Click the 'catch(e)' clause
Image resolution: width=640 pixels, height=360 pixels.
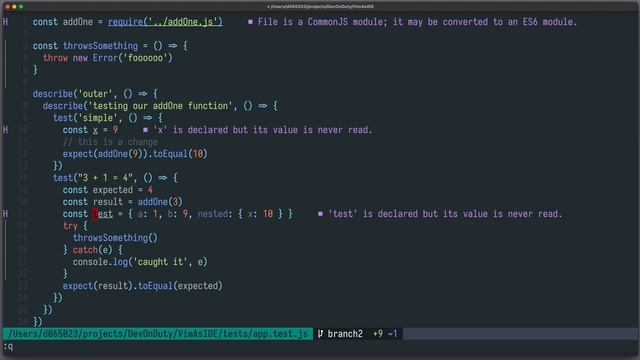pos(93,250)
